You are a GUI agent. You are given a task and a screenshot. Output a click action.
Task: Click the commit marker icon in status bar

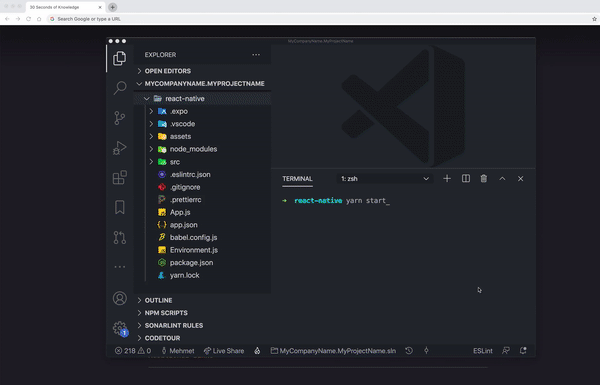426,351
